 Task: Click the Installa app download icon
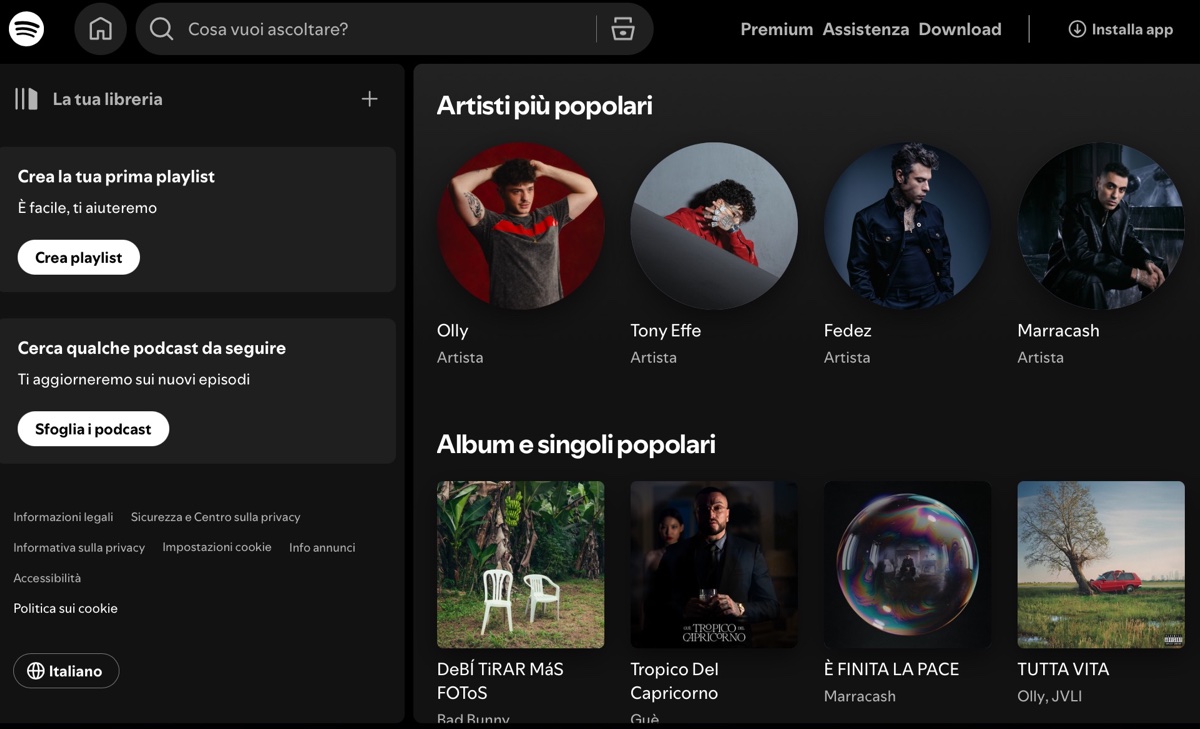[1076, 29]
